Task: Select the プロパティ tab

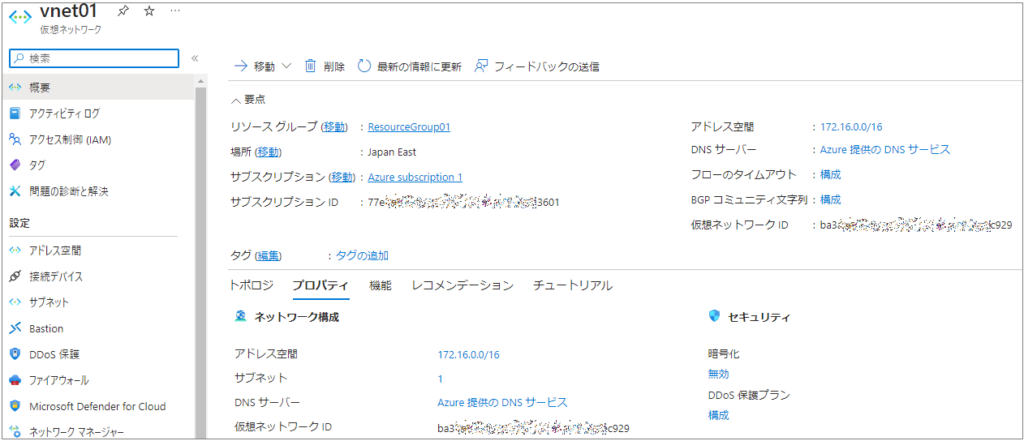Action: click(321, 286)
